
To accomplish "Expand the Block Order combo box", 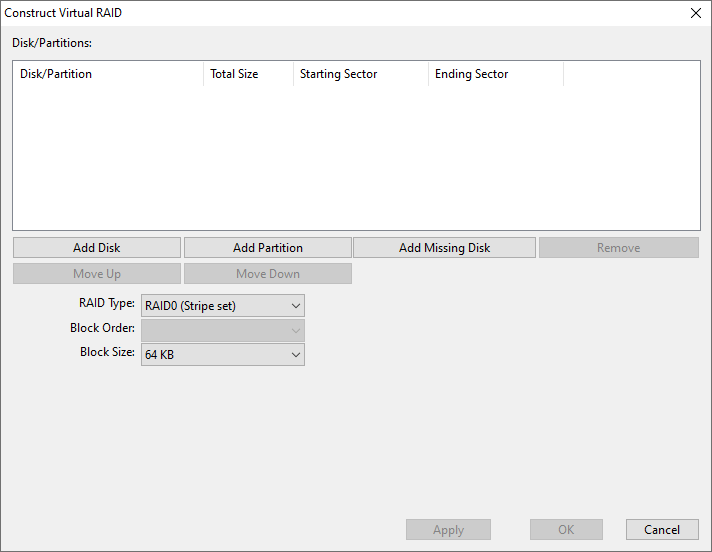I will [222, 330].
